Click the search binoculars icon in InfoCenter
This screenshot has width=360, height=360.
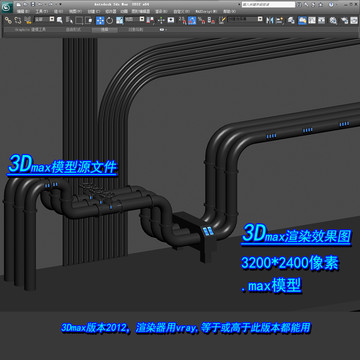[x=299, y=5]
